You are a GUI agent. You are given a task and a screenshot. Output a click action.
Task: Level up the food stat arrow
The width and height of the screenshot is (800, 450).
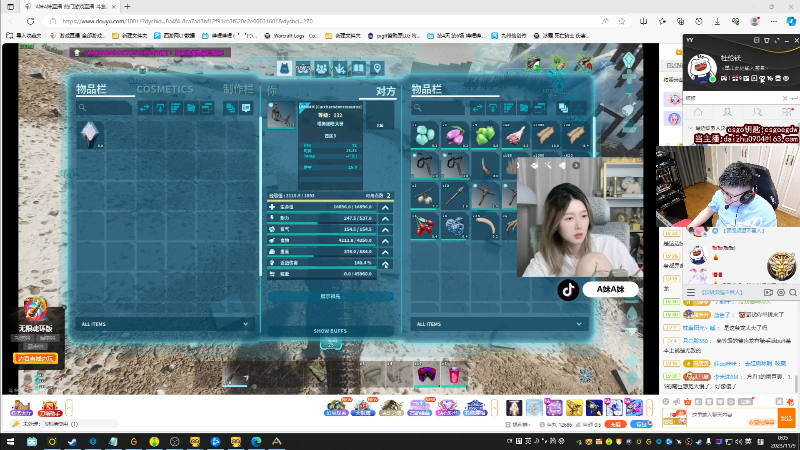385,241
